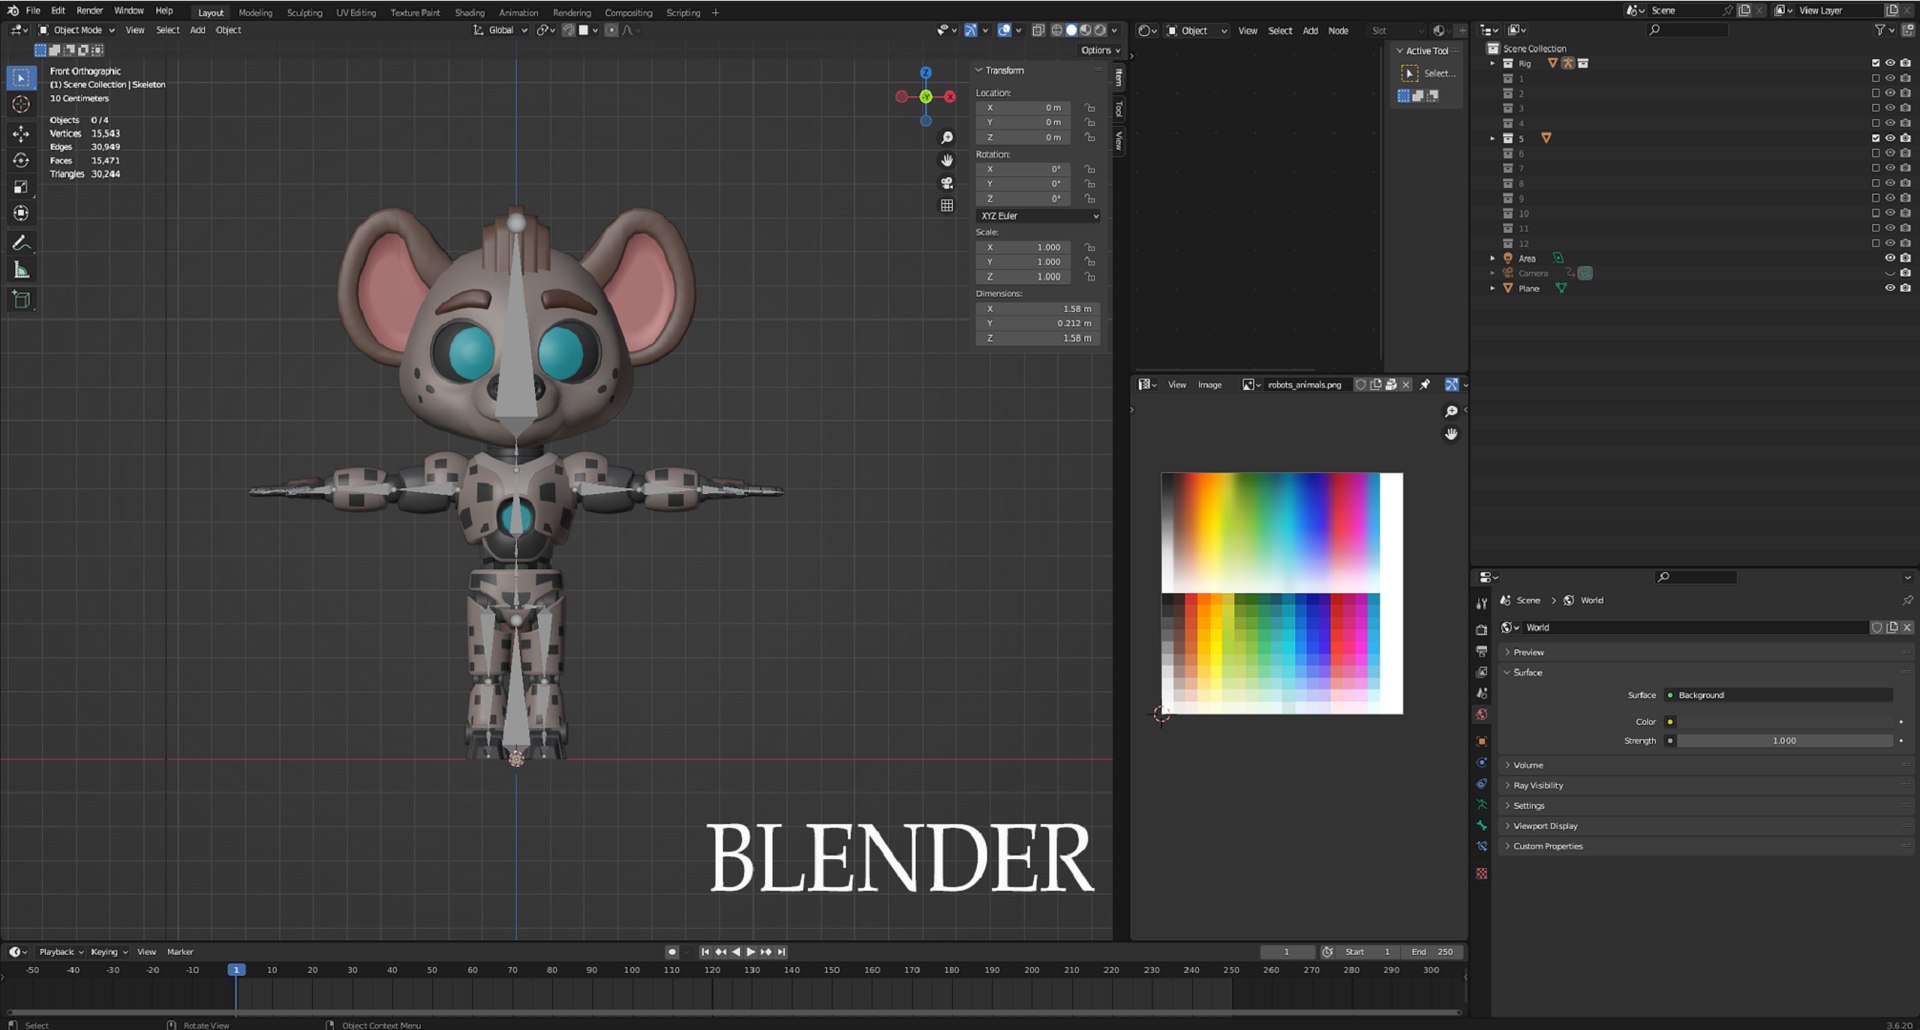The height and width of the screenshot is (1030, 1920).
Task: Jump to the timeline end frame
Action: 782,952
